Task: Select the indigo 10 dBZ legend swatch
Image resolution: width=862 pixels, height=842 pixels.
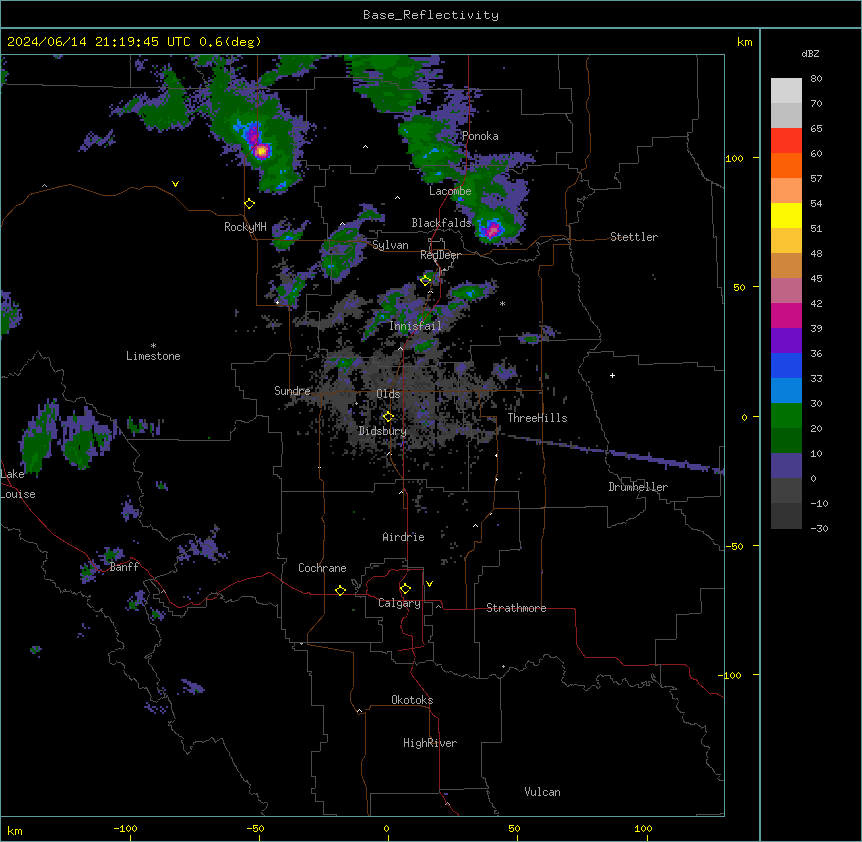Action: click(786, 466)
